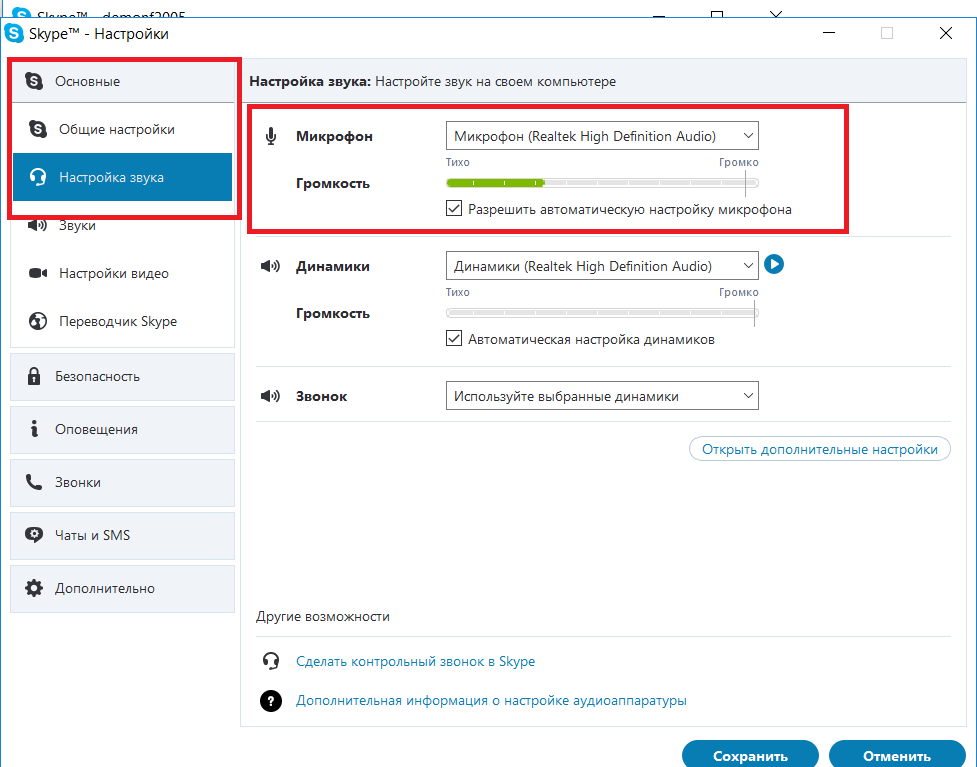Open Дополнительная информация о настройке аудиоаппаратуры link
This screenshot has height=767, width=977.
(x=491, y=700)
